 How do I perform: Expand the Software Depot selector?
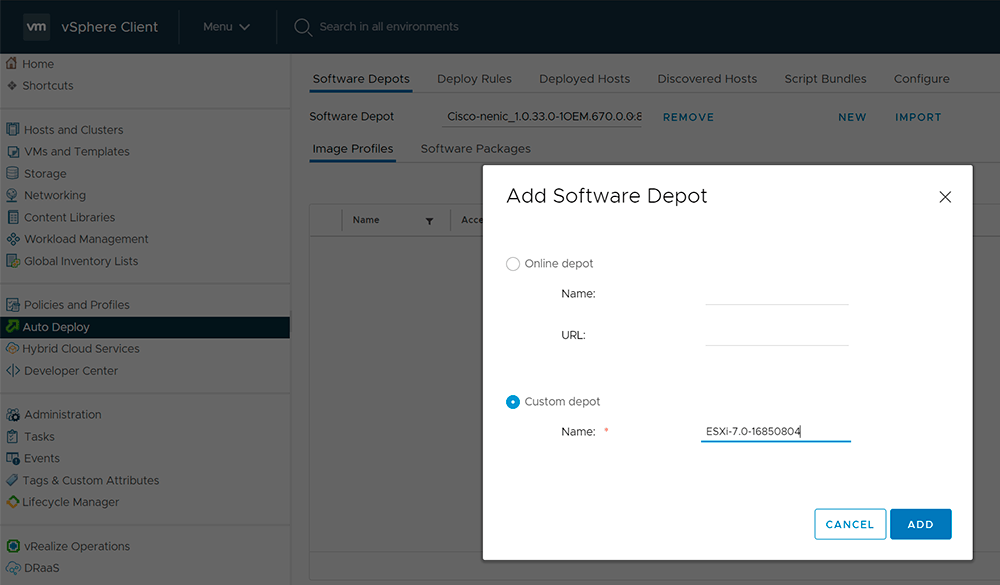coord(543,117)
